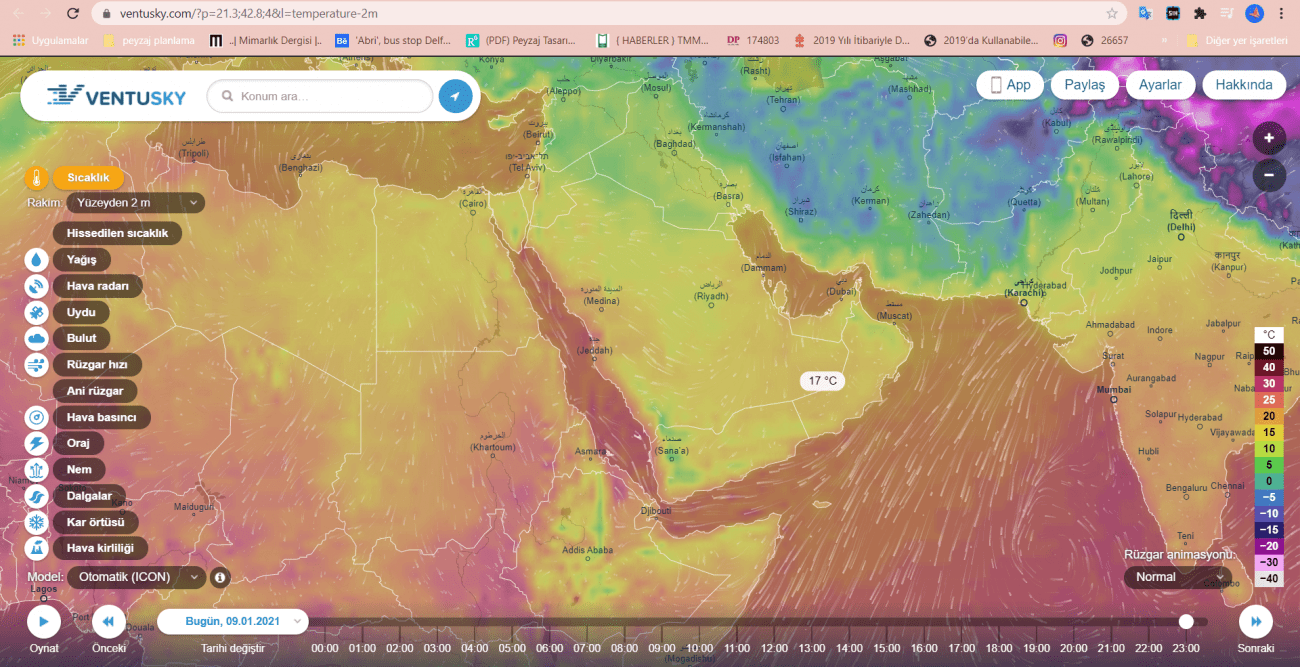The height and width of the screenshot is (667, 1300).
Task: Click the Paylaş share button
Action: pyautogui.click(x=1084, y=85)
